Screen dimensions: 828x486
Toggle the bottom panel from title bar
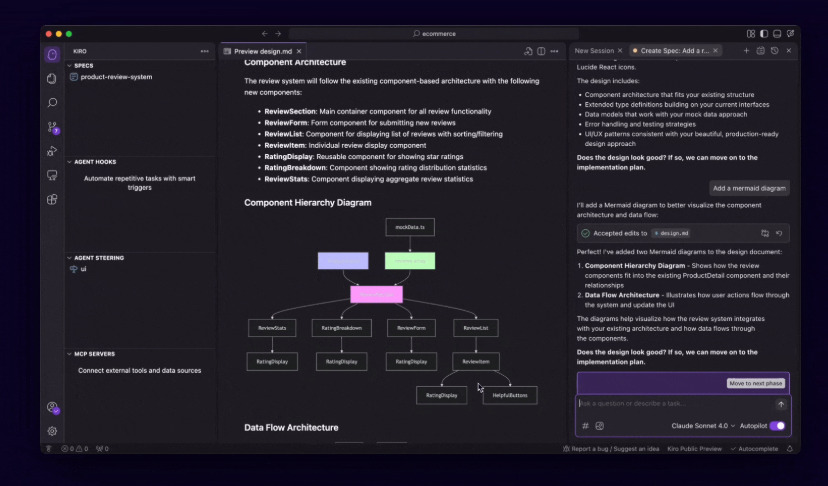click(x=777, y=33)
